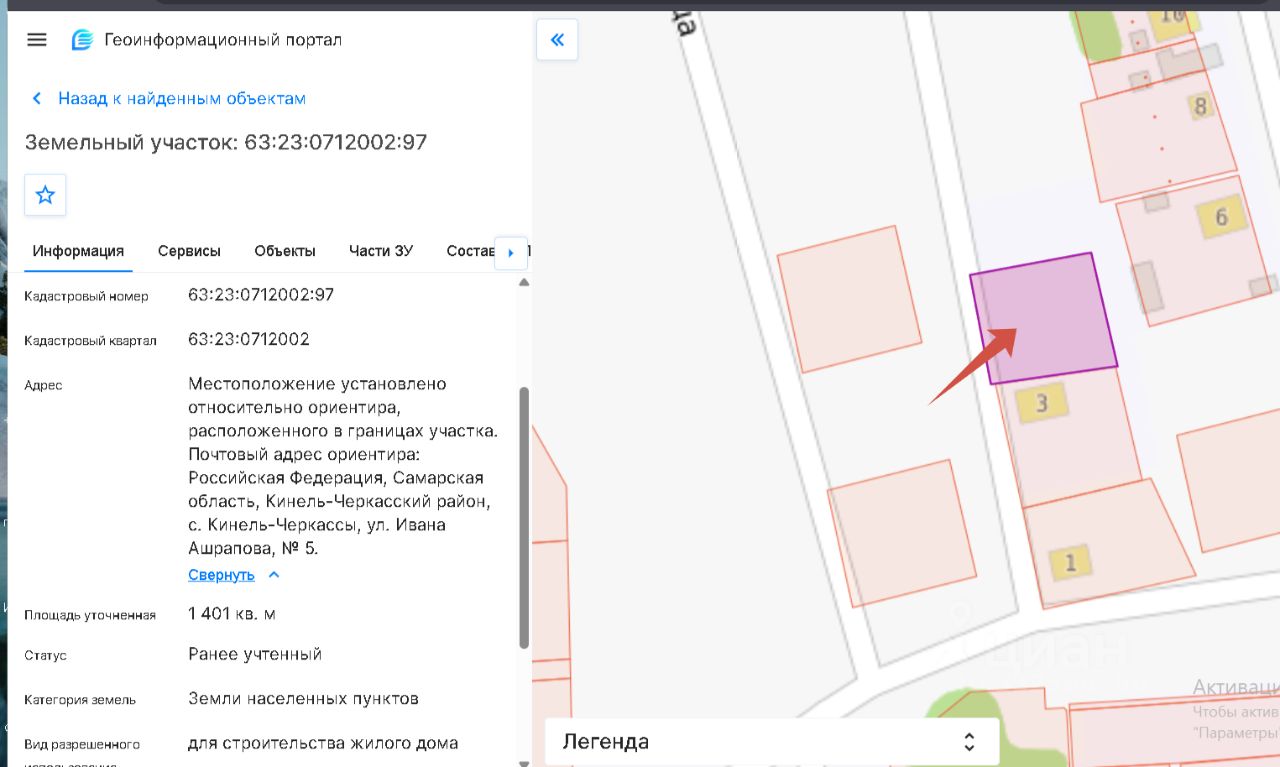The width and height of the screenshot is (1280, 767).
Task: Click scrollbar up arrow in info panel
Action: [x=524, y=283]
